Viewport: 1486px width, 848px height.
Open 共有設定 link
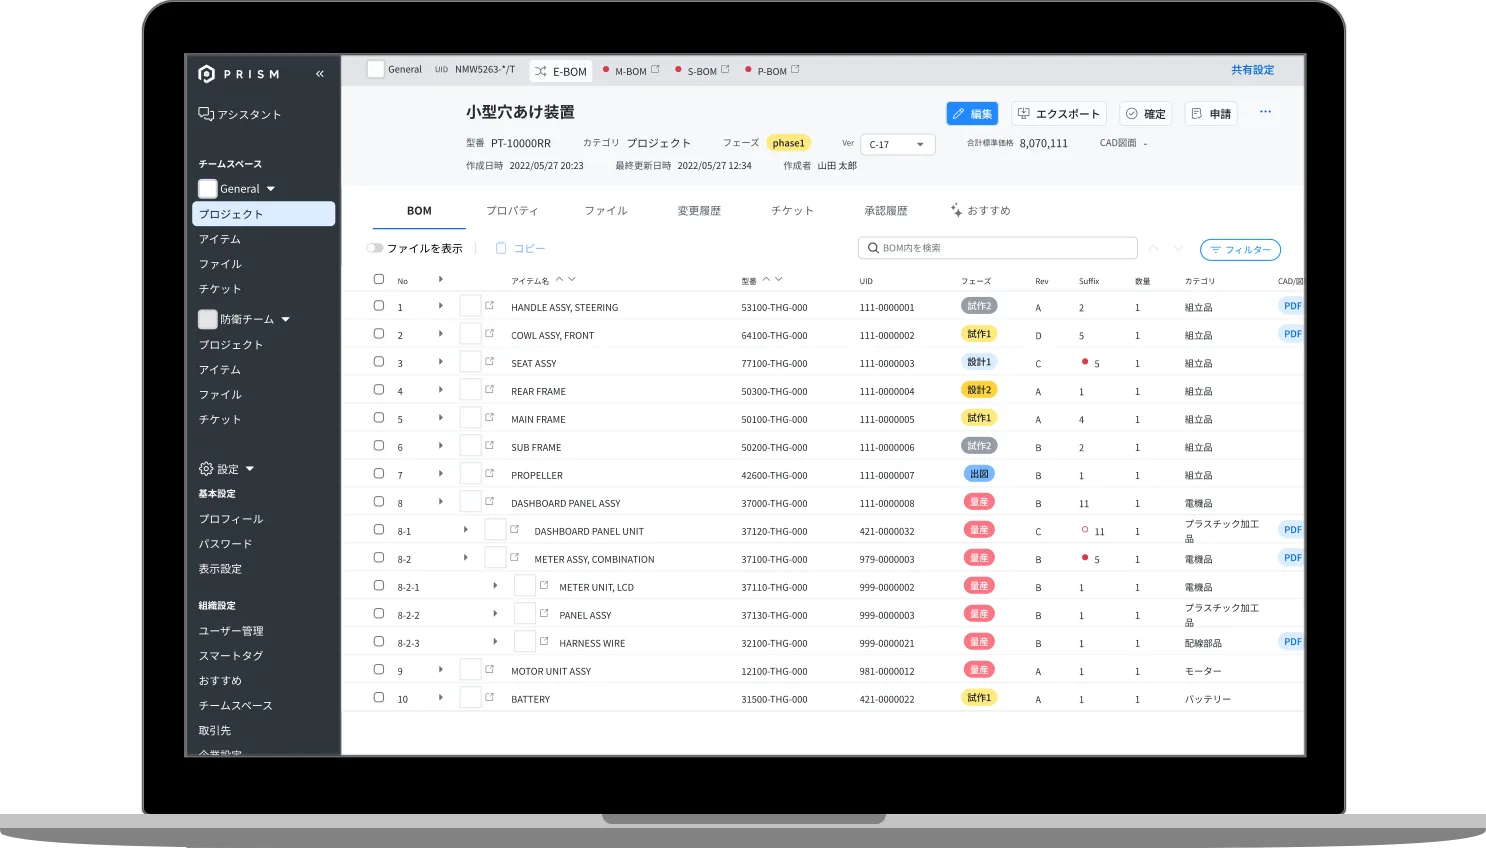pos(1252,70)
